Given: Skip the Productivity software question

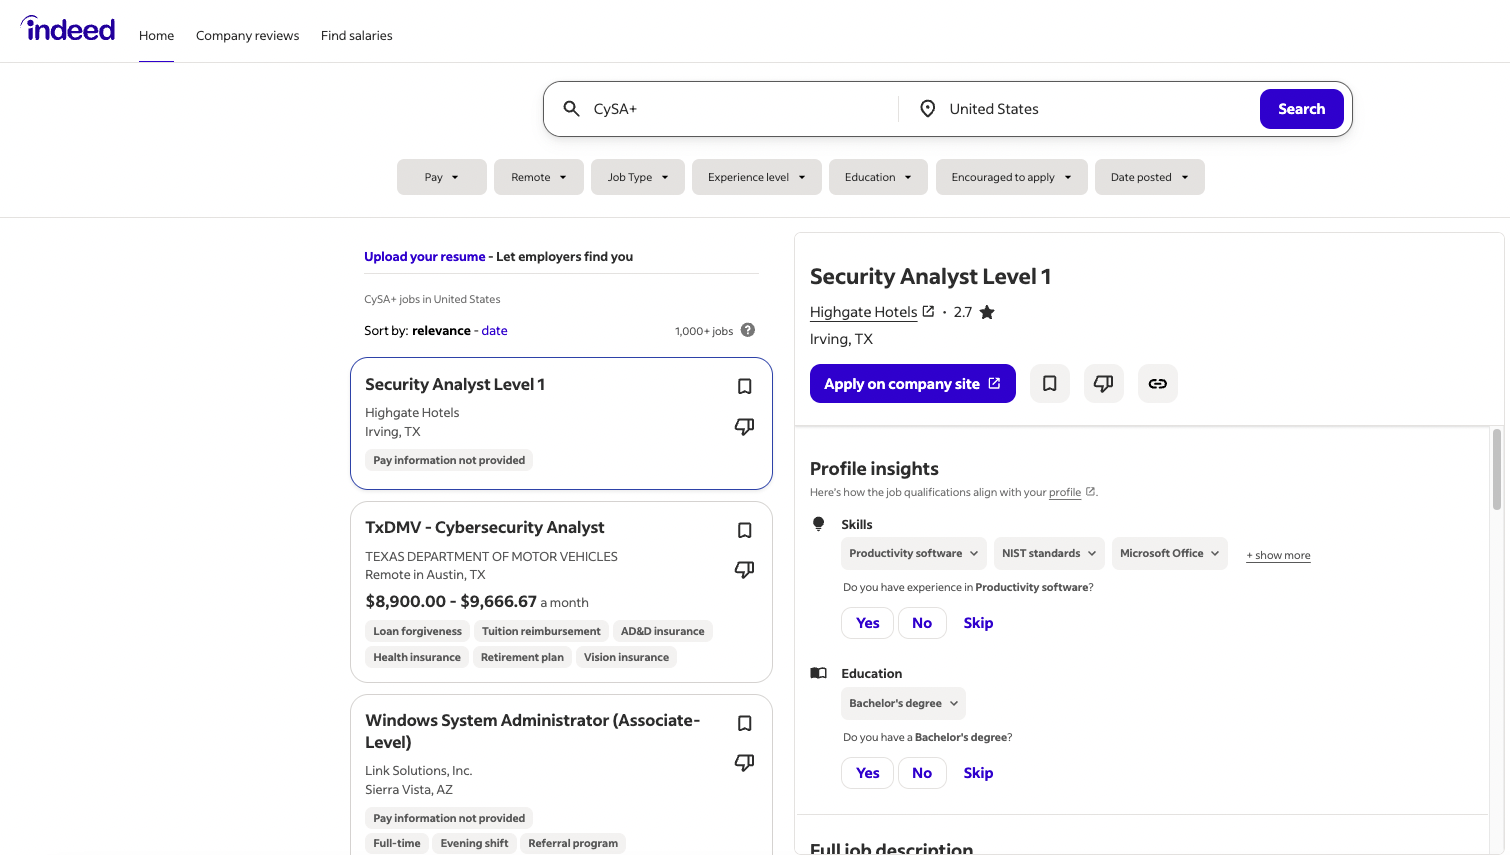Looking at the screenshot, I should [x=977, y=623].
